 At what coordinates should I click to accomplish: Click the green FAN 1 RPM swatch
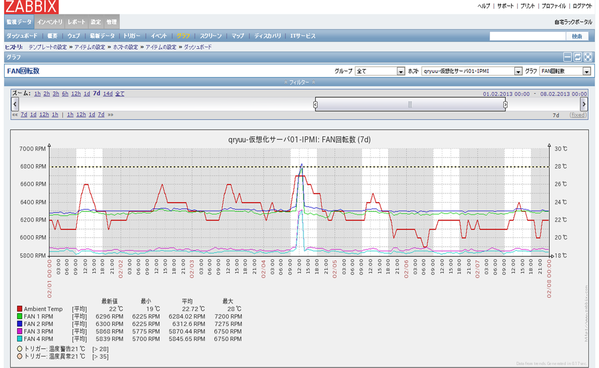(x=19, y=316)
